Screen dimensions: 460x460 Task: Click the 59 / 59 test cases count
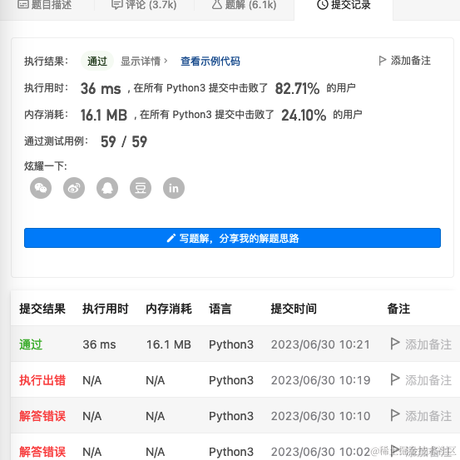tap(124, 142)
